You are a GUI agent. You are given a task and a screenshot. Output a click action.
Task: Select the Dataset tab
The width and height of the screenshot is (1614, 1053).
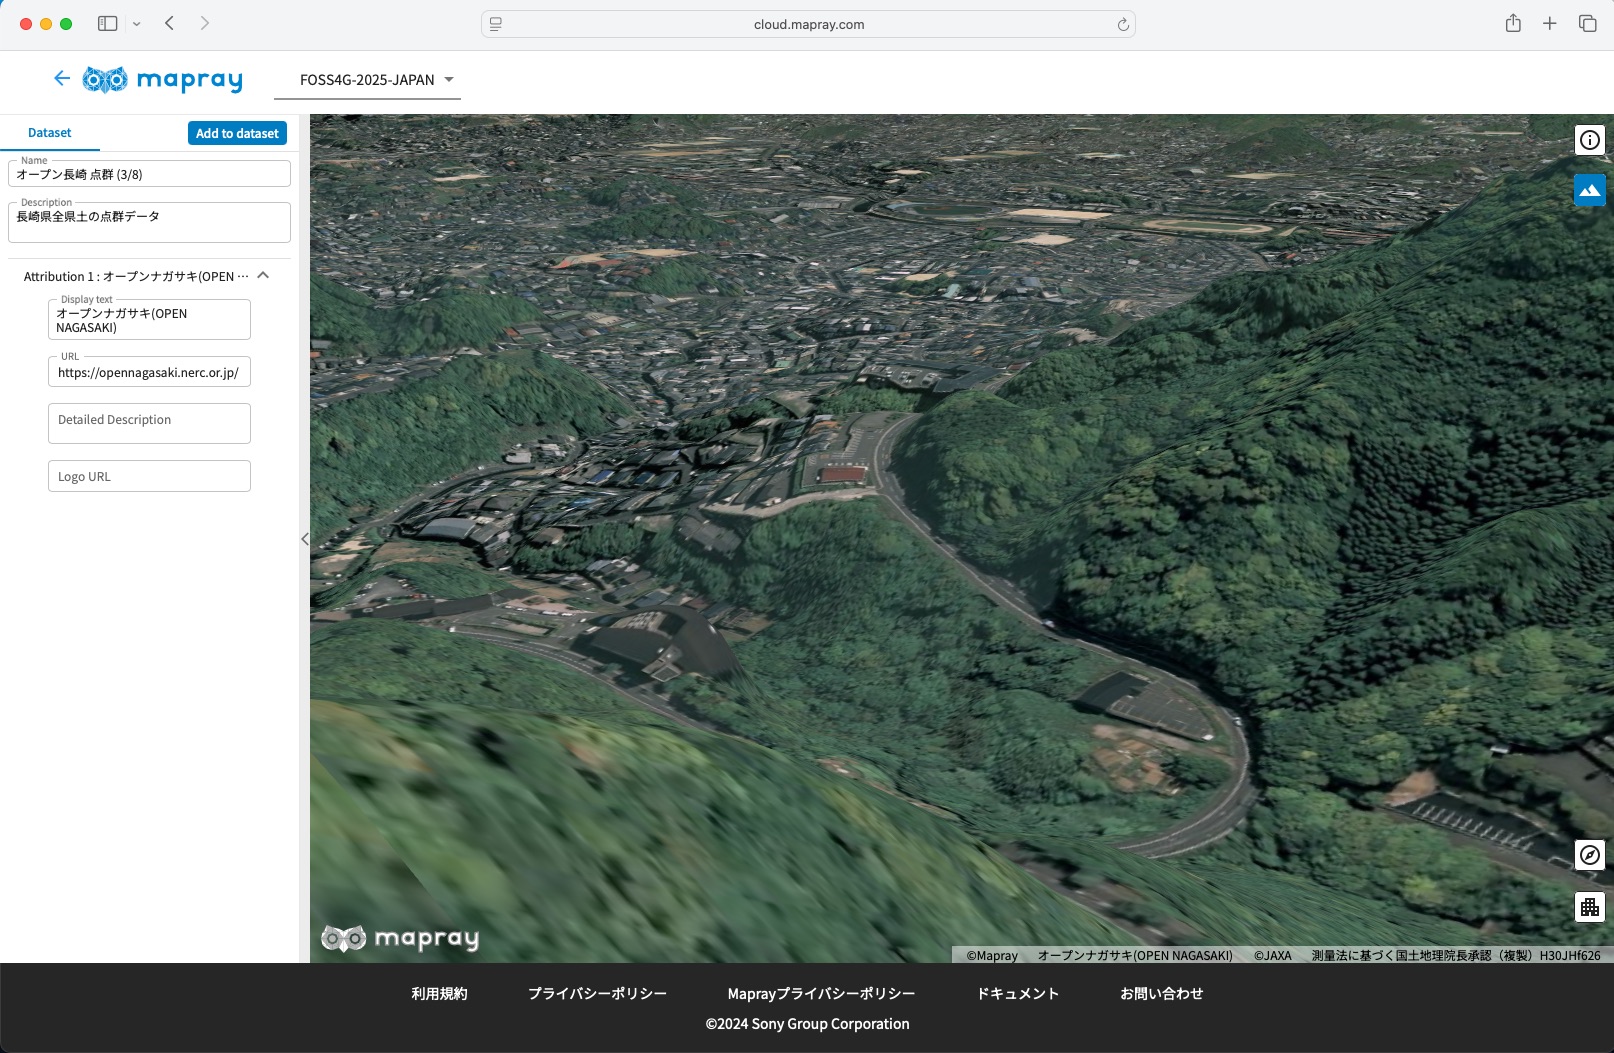(50, 133)
